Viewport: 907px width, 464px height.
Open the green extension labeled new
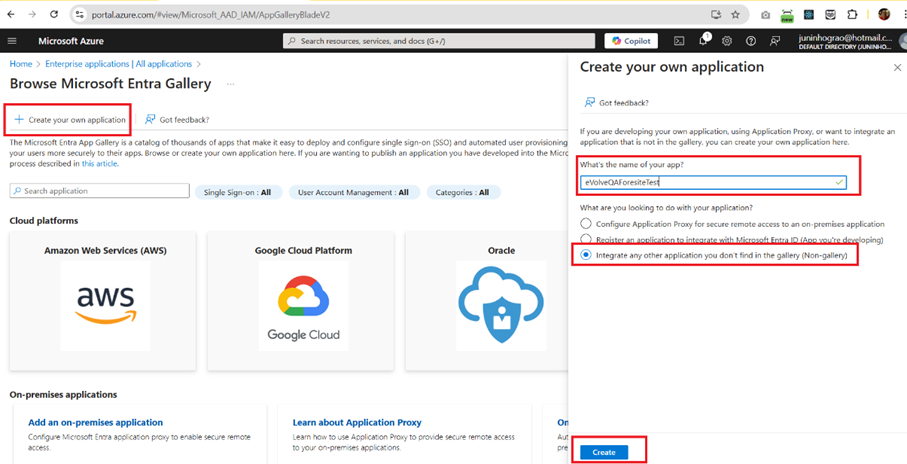coord(787,15)
